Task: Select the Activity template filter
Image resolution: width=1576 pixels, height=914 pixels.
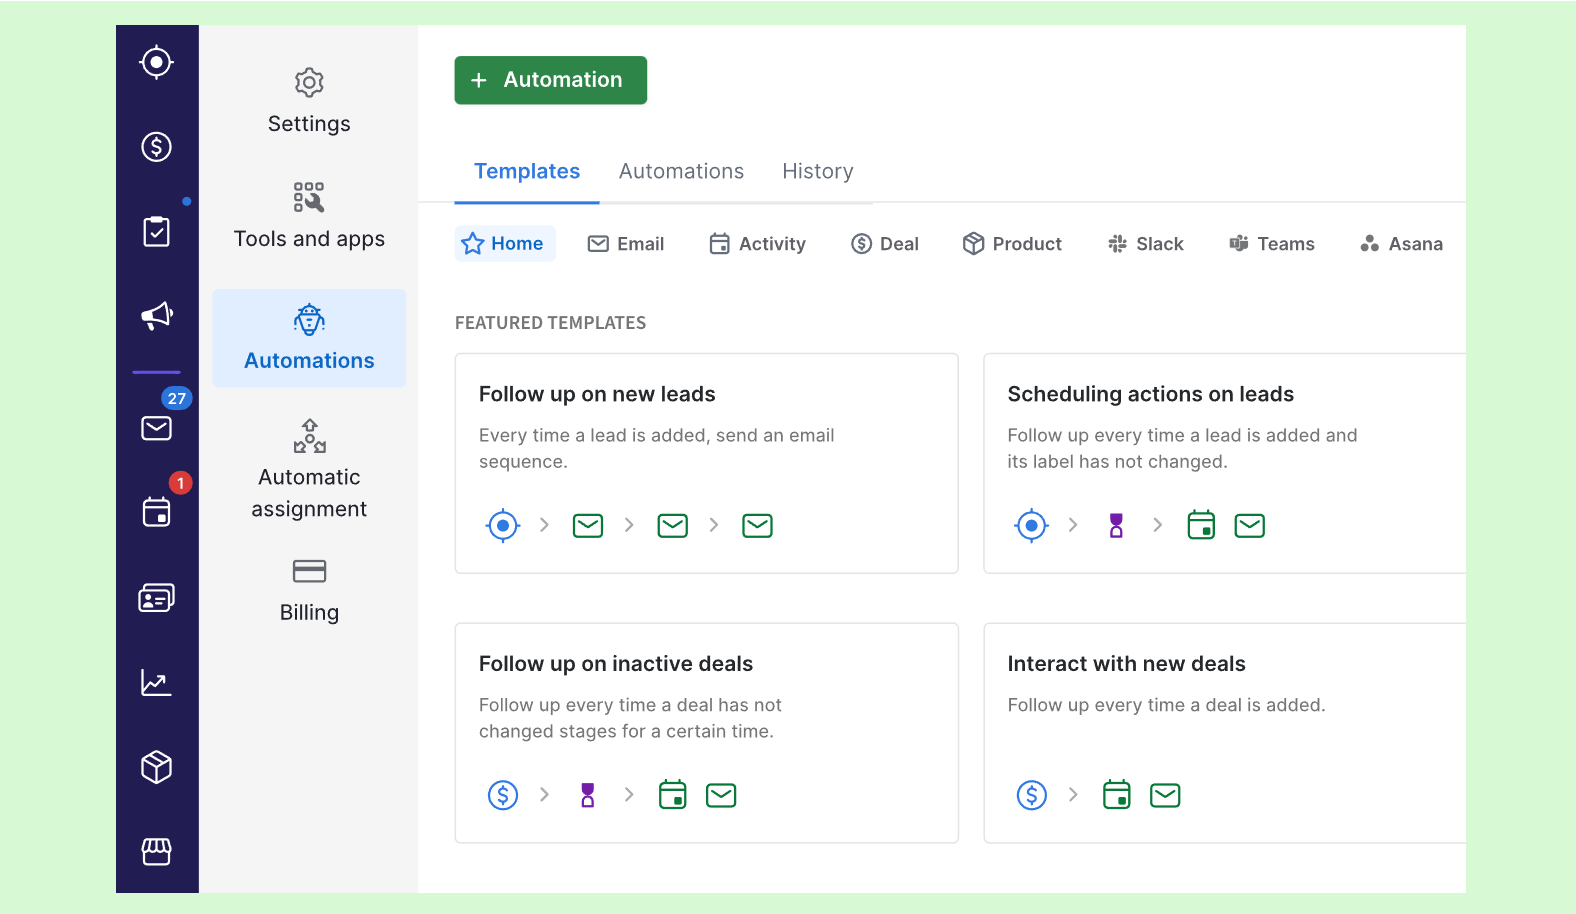Action: point(757,244)
